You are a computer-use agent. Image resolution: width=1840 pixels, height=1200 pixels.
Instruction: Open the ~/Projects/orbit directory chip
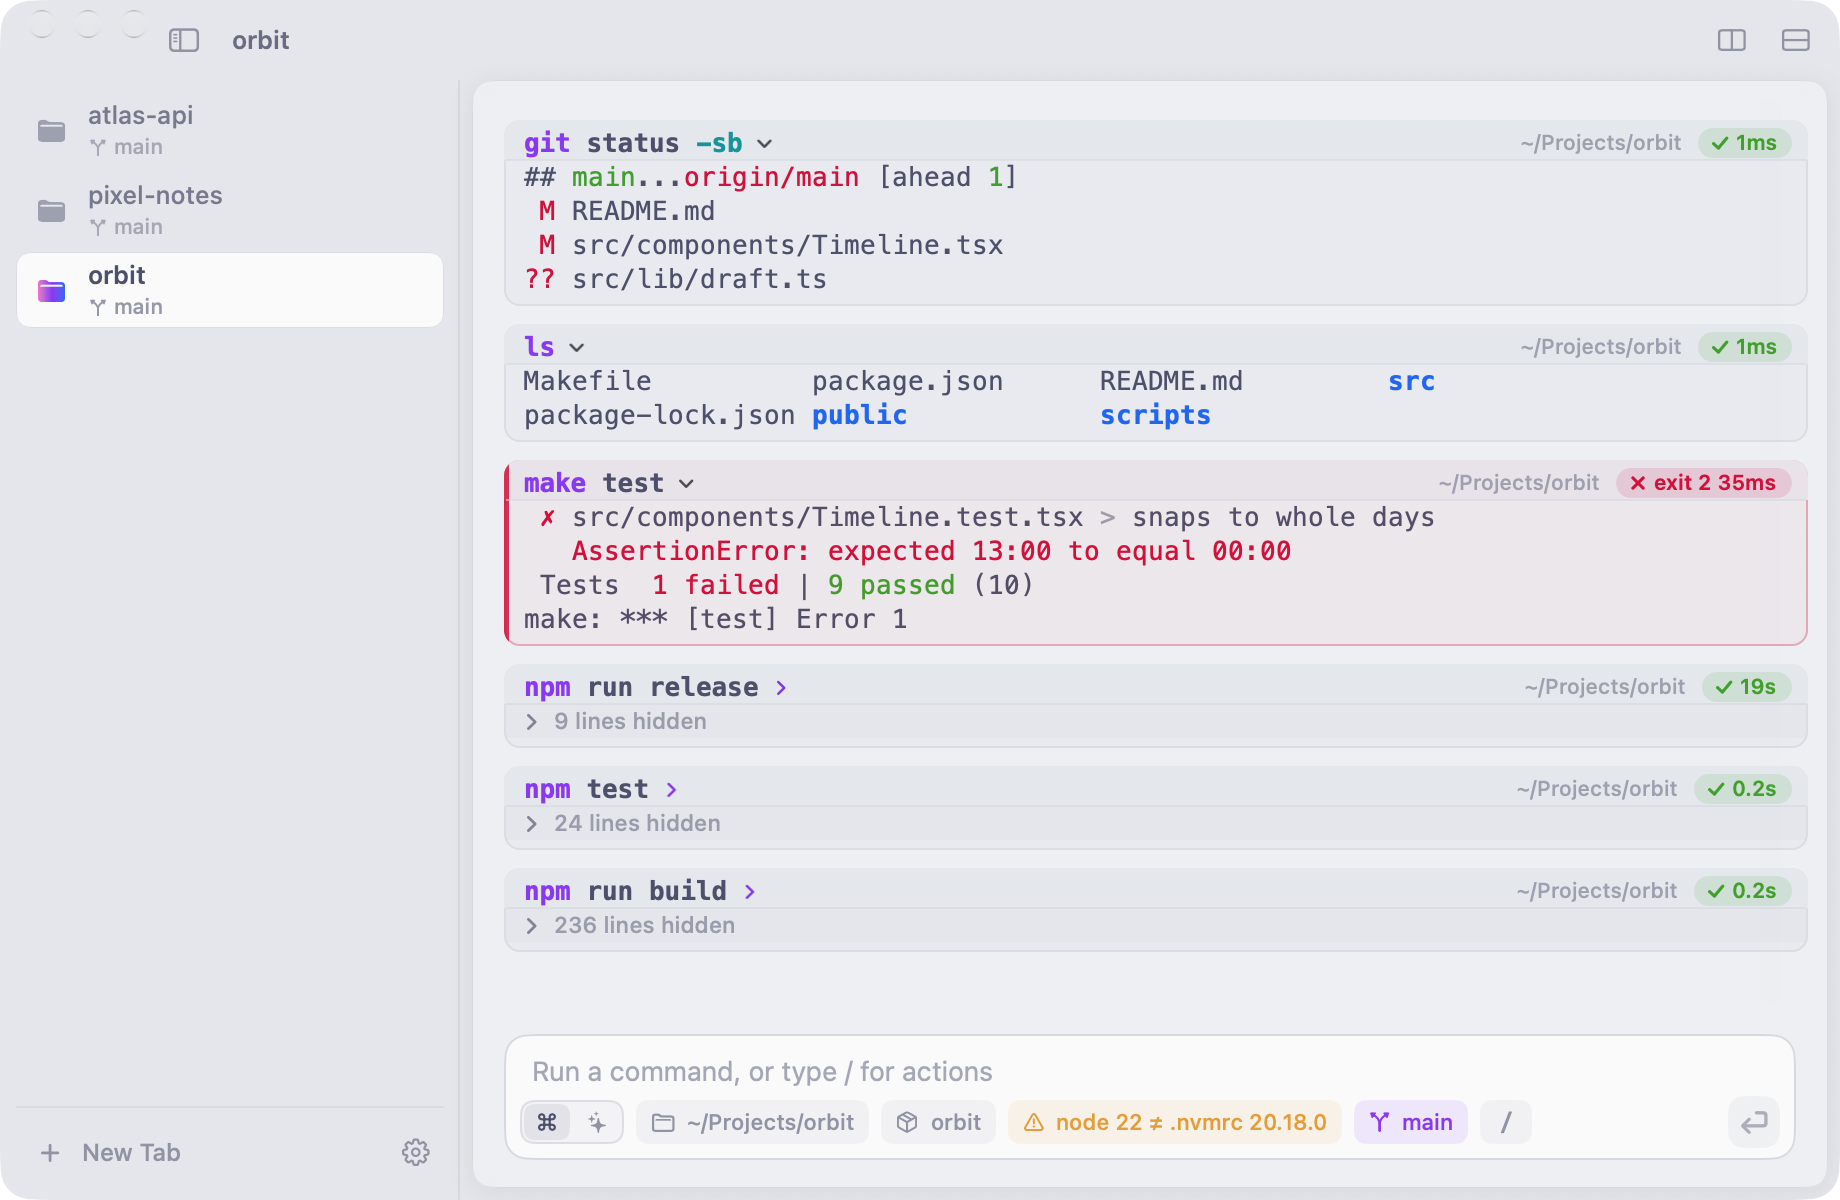(752, 1122)
